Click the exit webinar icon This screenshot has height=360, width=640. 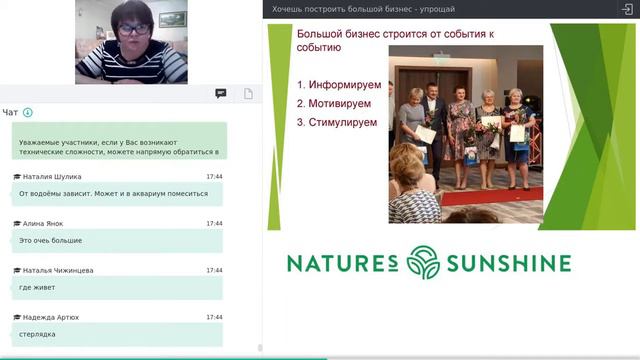coord(627,9)
